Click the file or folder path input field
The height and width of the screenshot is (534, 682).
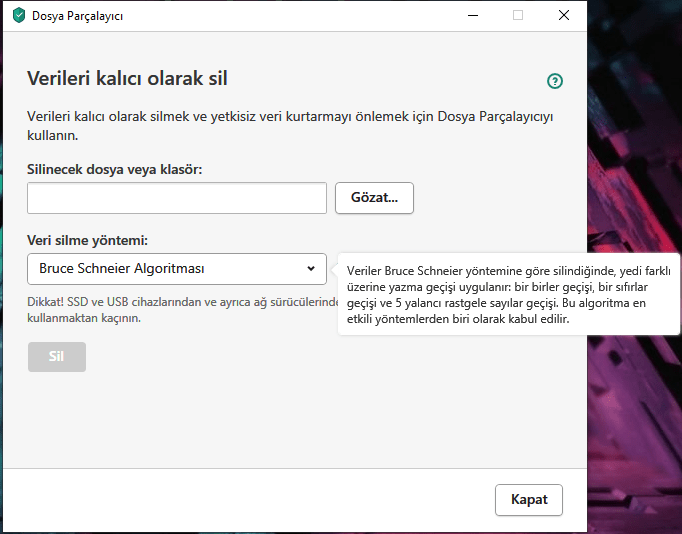click(177, 198)
